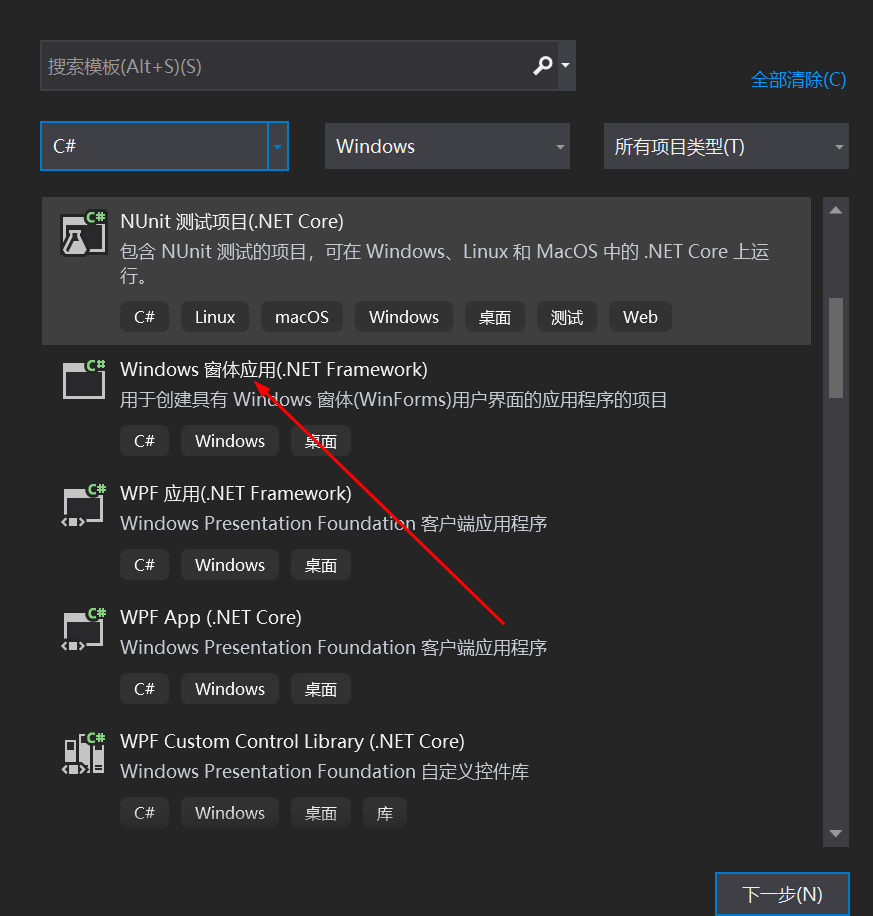Click the Web tag under NUnit
Screen dimensions: 873x916
click(640, 317)
